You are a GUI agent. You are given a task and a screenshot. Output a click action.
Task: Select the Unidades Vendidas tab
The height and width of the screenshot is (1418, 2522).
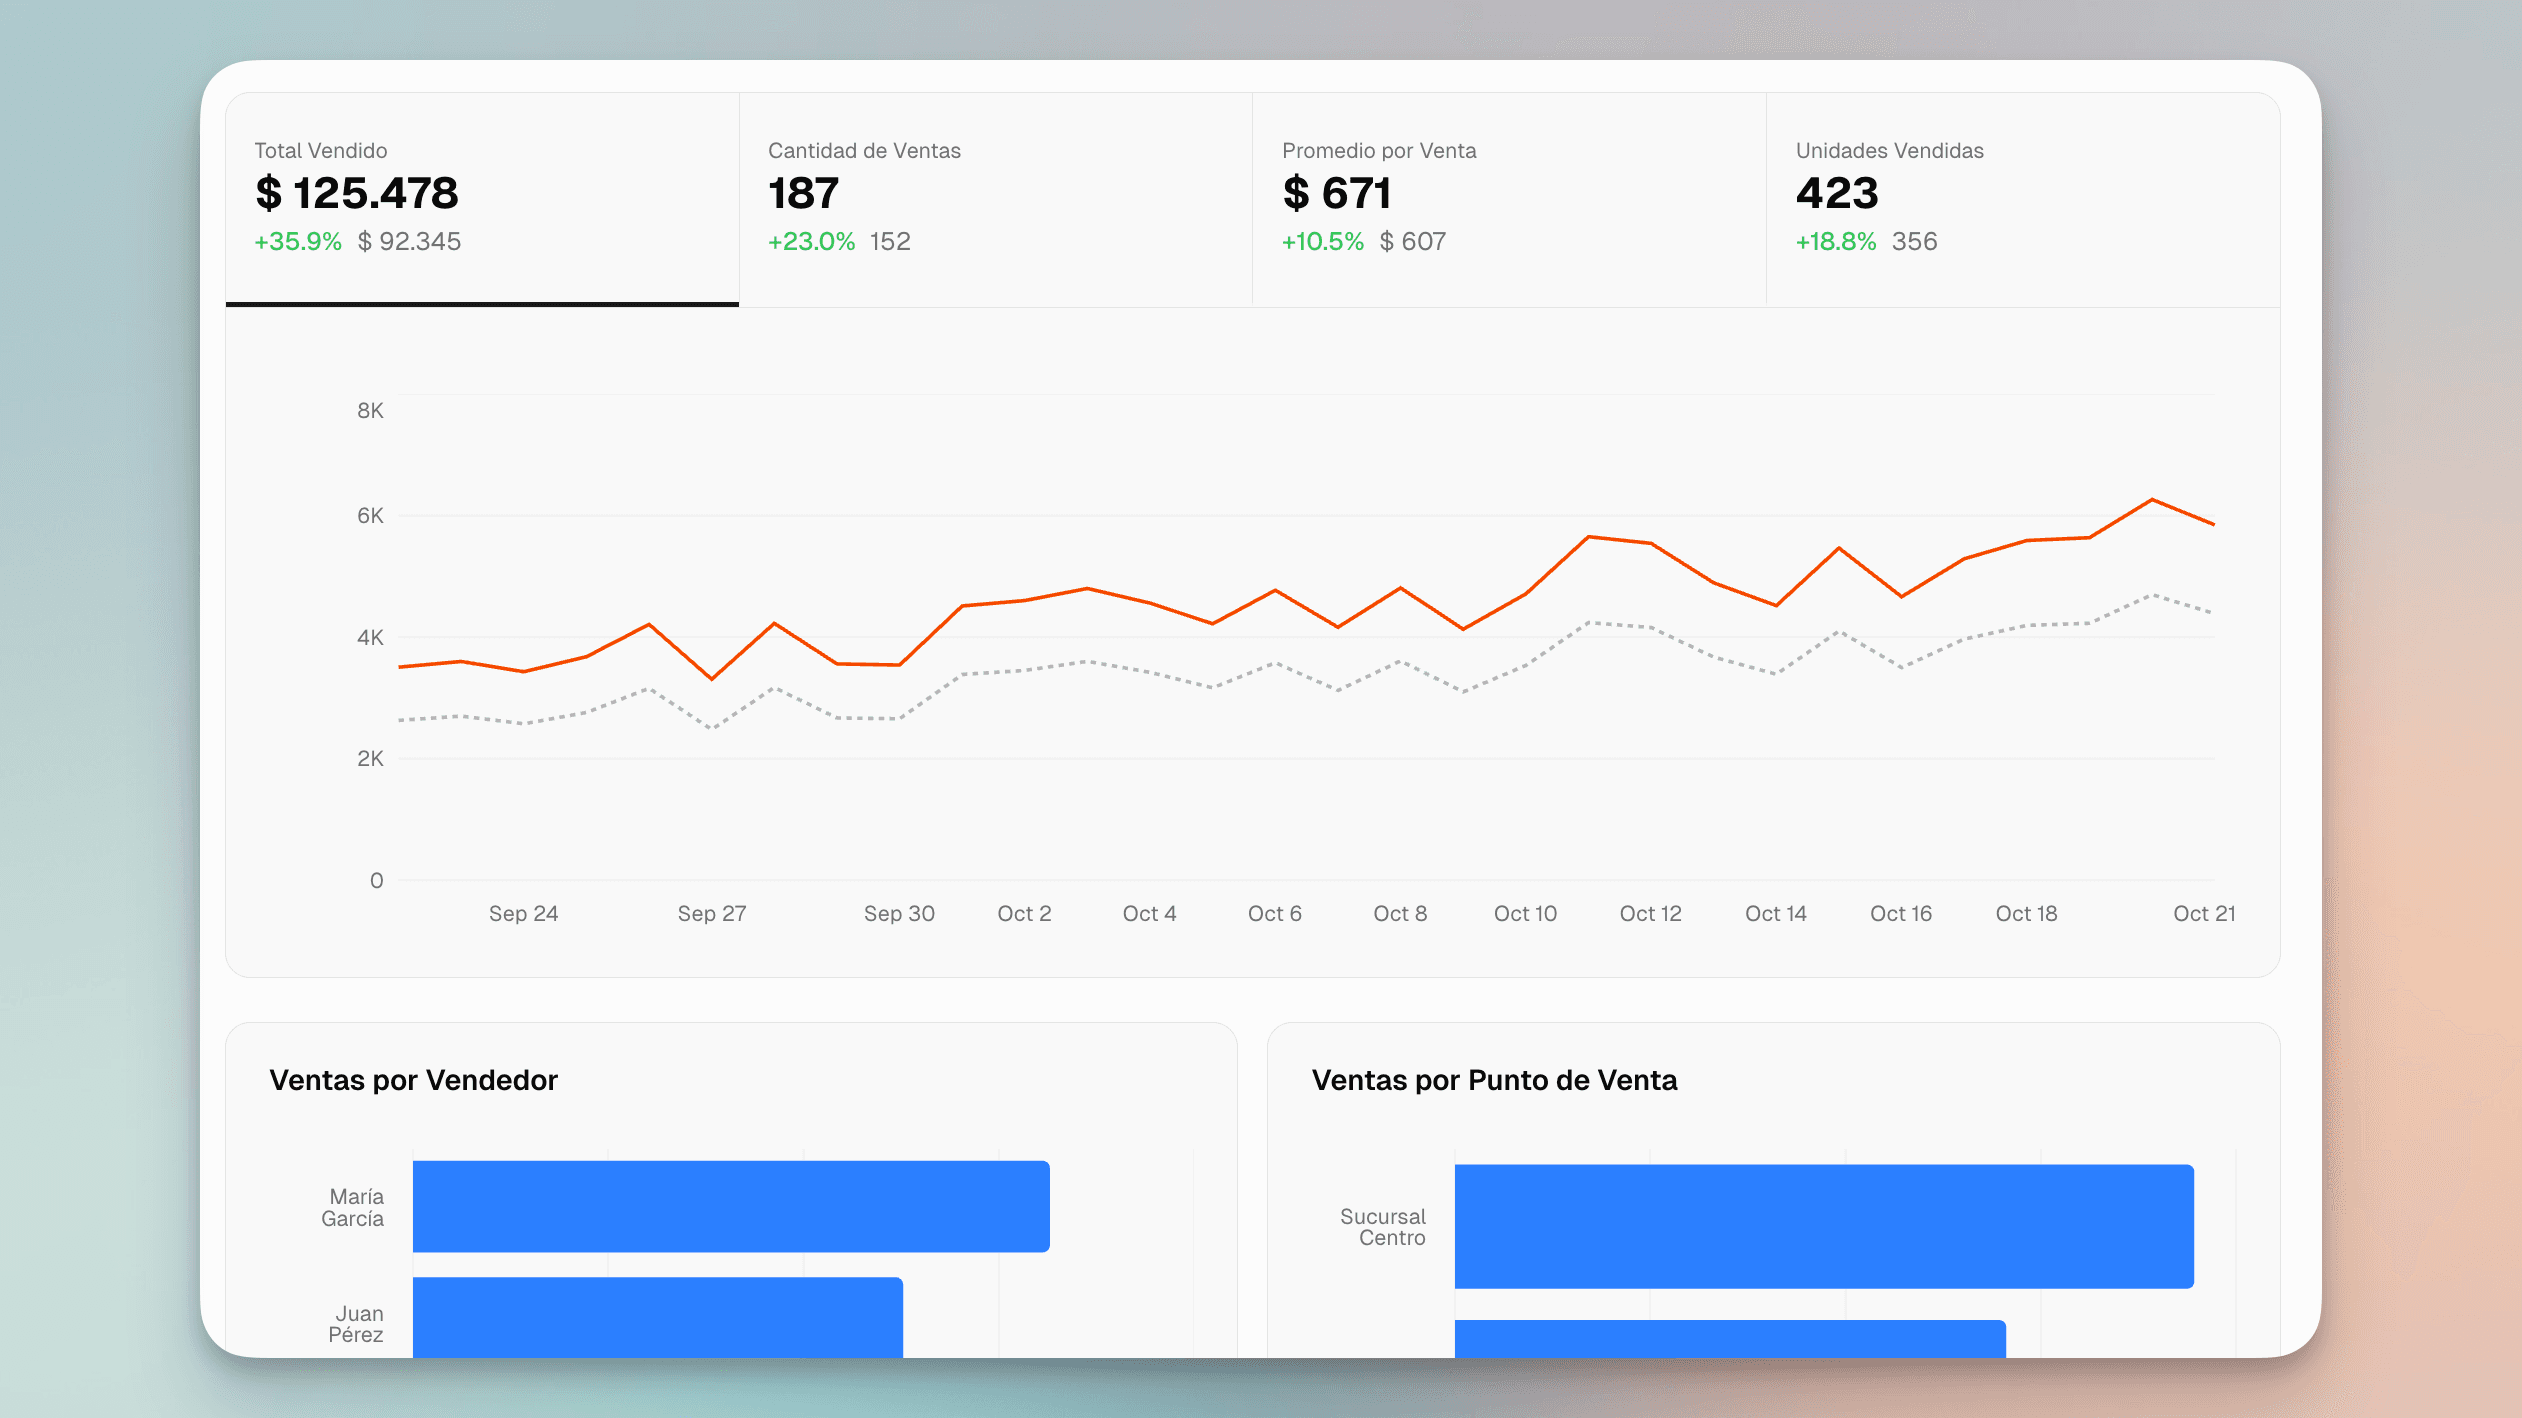[x=2022, y=198]
